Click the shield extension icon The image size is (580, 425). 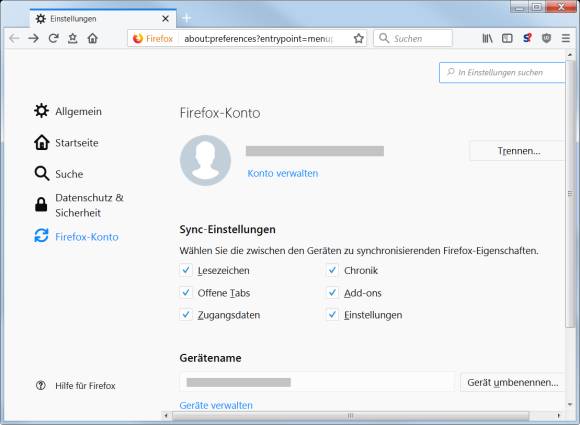pos(546,38)
